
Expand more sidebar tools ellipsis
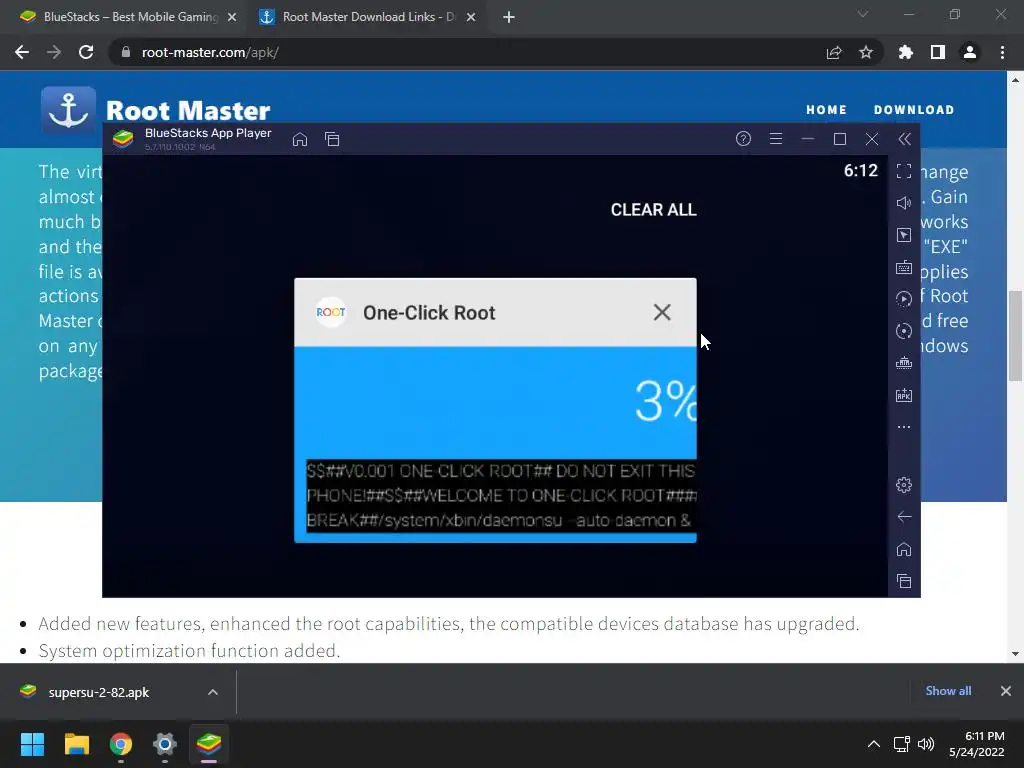tap(904, 427)
